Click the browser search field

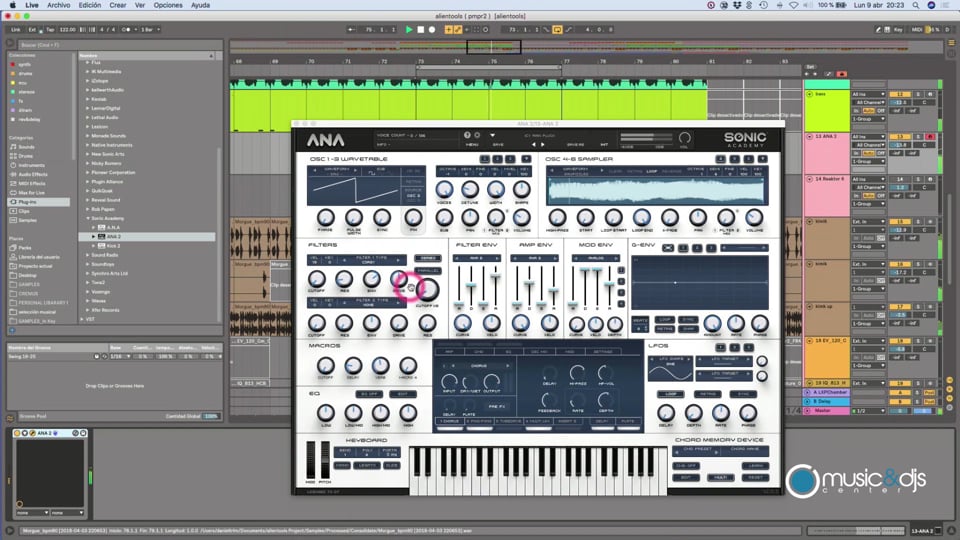pos(119,45)
